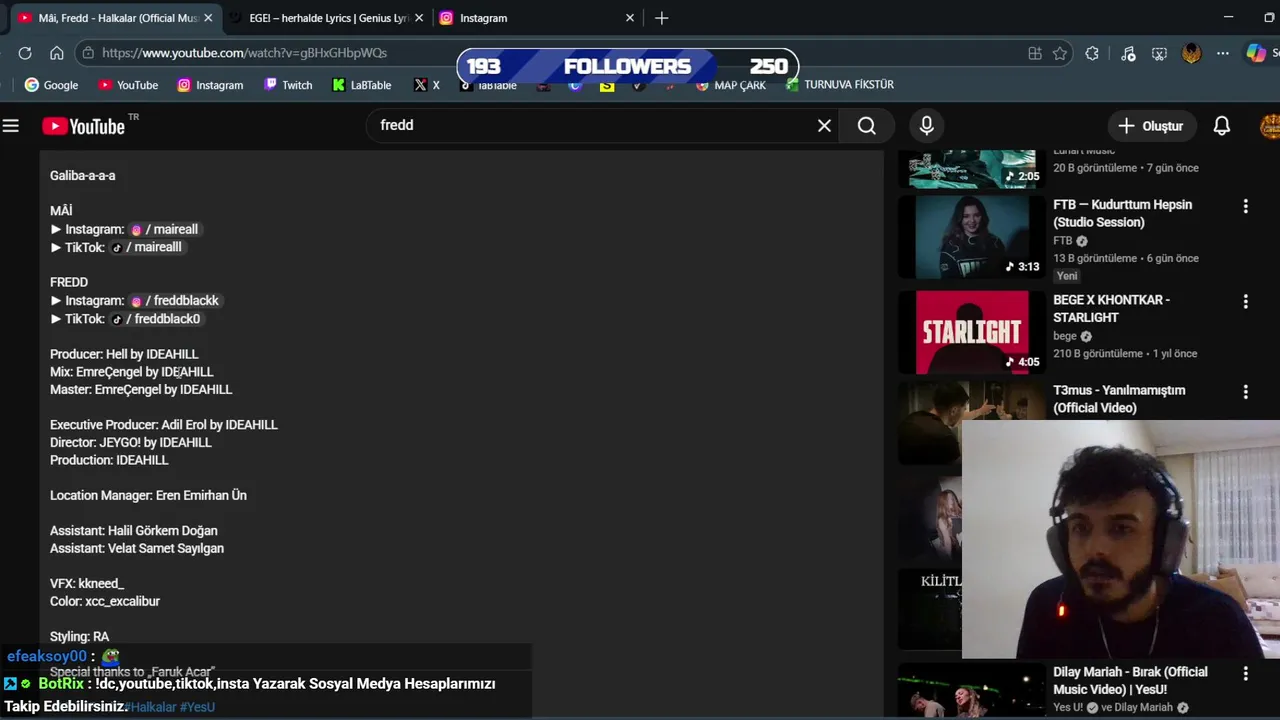Switch to the Instagram tab
Screen dimensions: 1280x720
tap(538, 18)
